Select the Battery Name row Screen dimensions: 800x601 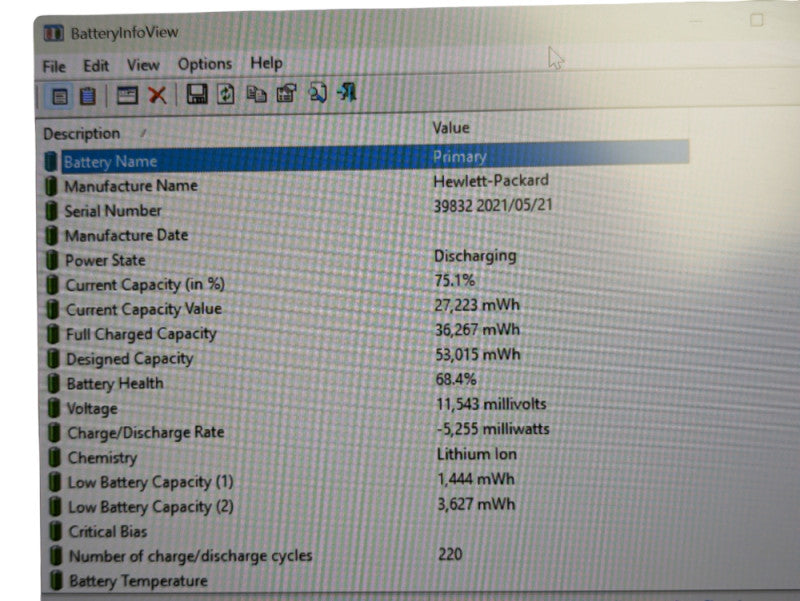tap(365, 159)
